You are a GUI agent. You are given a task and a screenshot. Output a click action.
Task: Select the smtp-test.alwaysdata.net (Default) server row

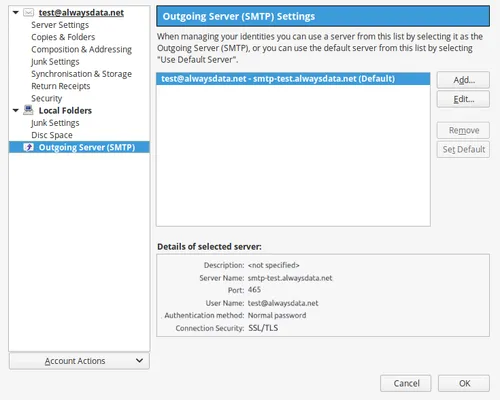(x=293, y=79)
